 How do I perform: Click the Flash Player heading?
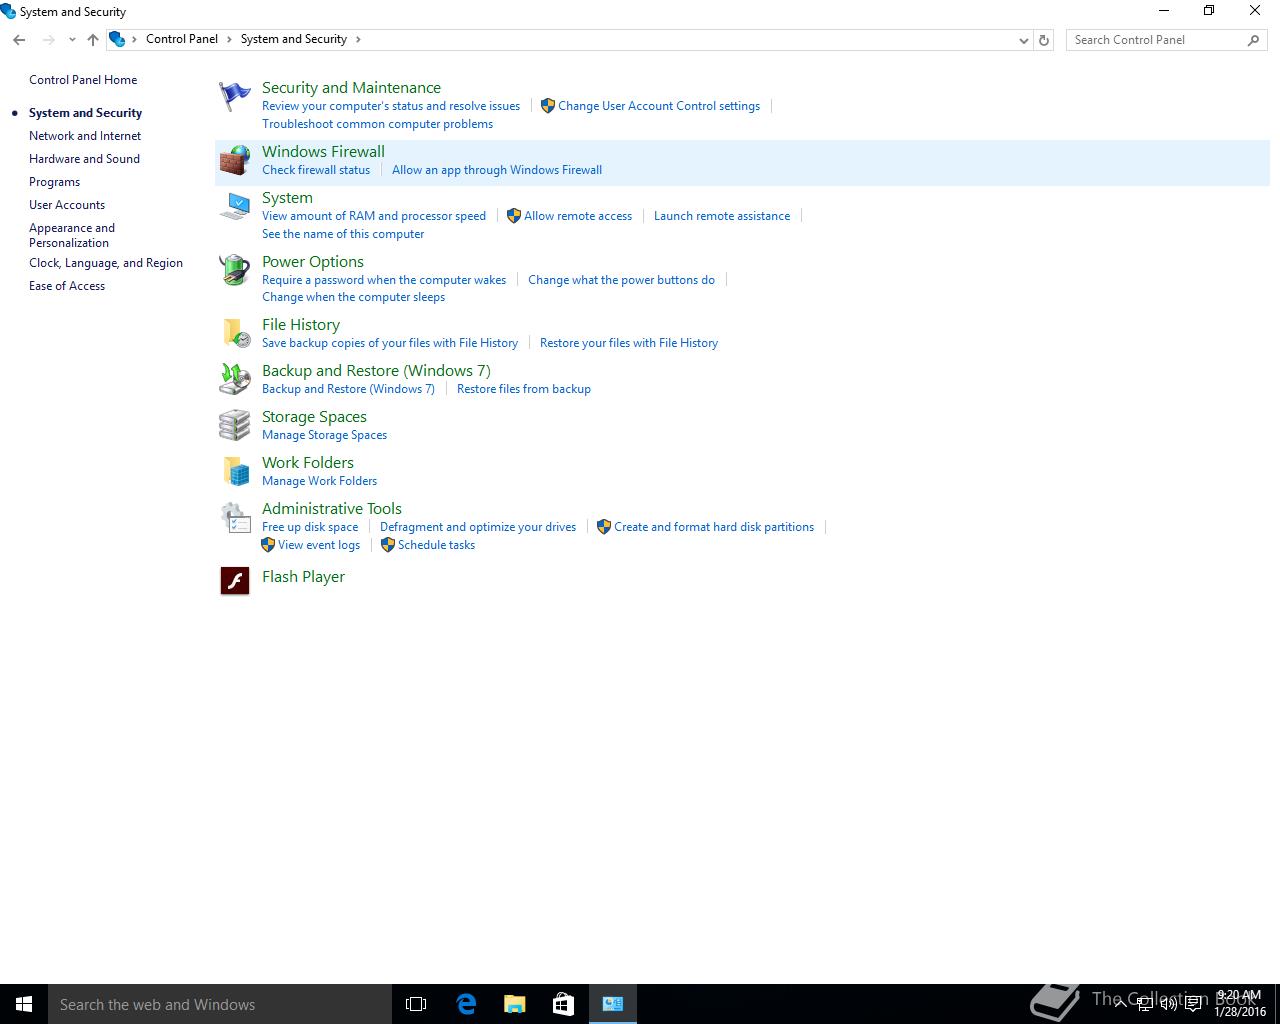(x=303, y=577)
